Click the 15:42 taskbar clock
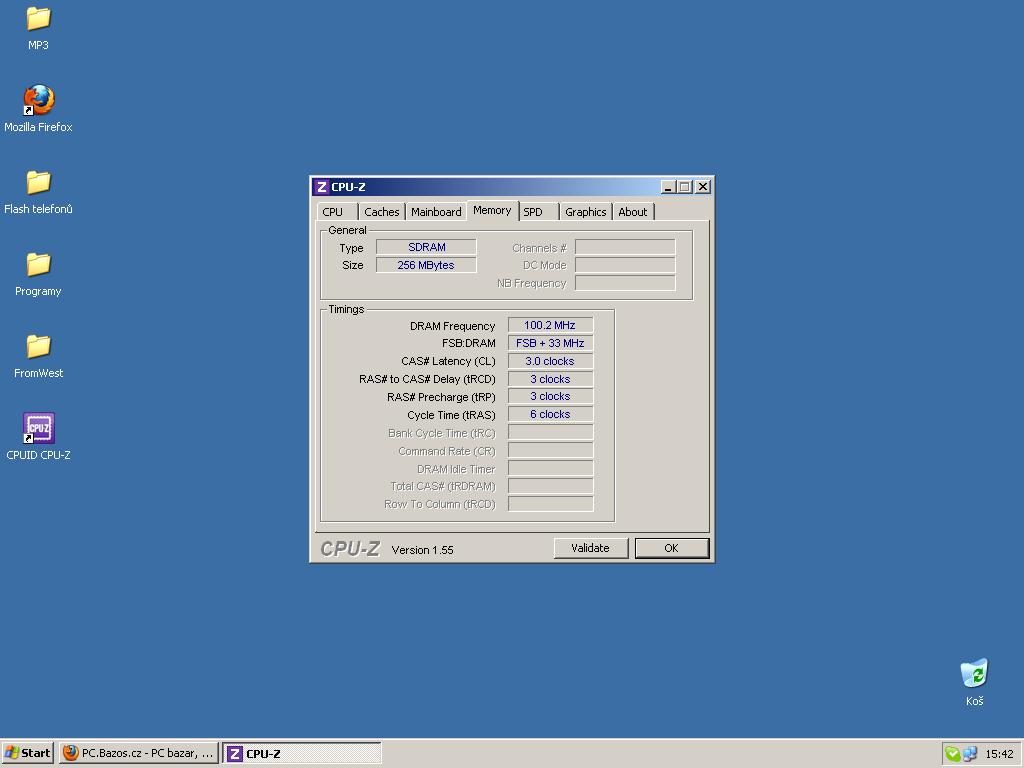Image resolution: width=1024 pixels, height=768 pixels. click(999, 754)
